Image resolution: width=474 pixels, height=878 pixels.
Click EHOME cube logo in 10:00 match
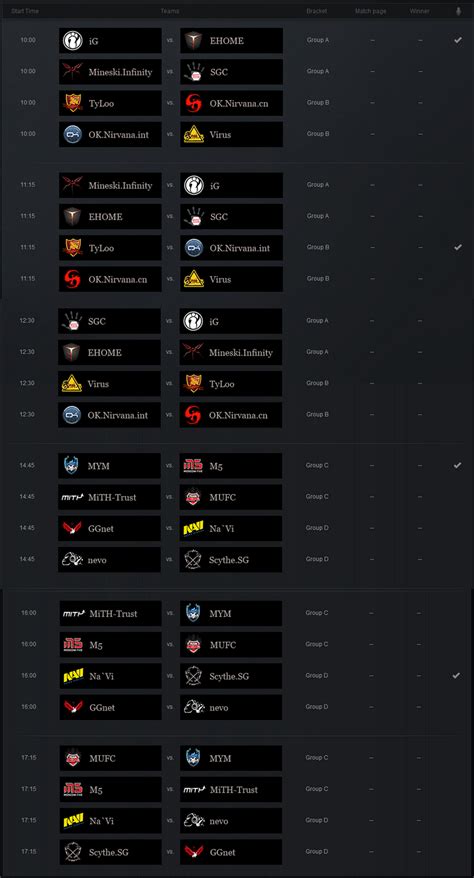pos(194,41)
